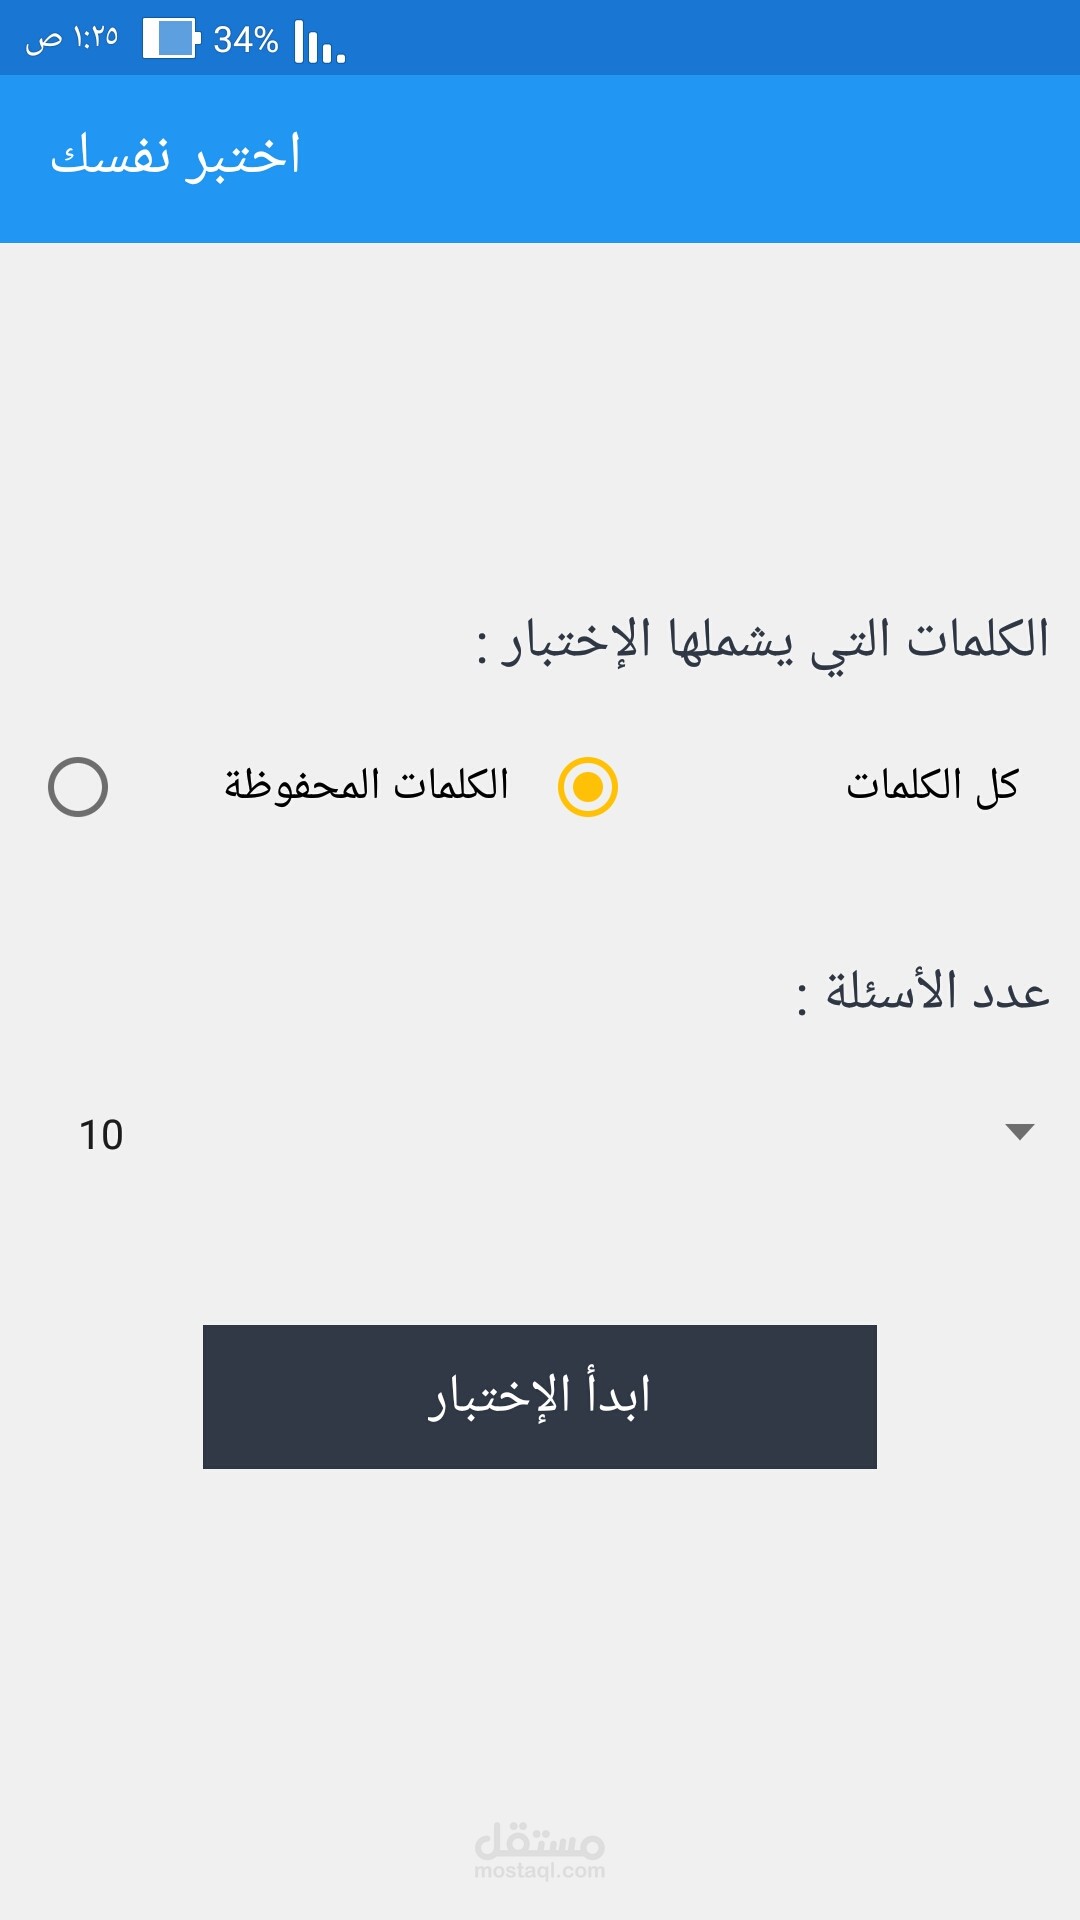Tap the value 10 in the spinner
The height and width of the screenshot is (1920, 1080).
[101, 1135]
